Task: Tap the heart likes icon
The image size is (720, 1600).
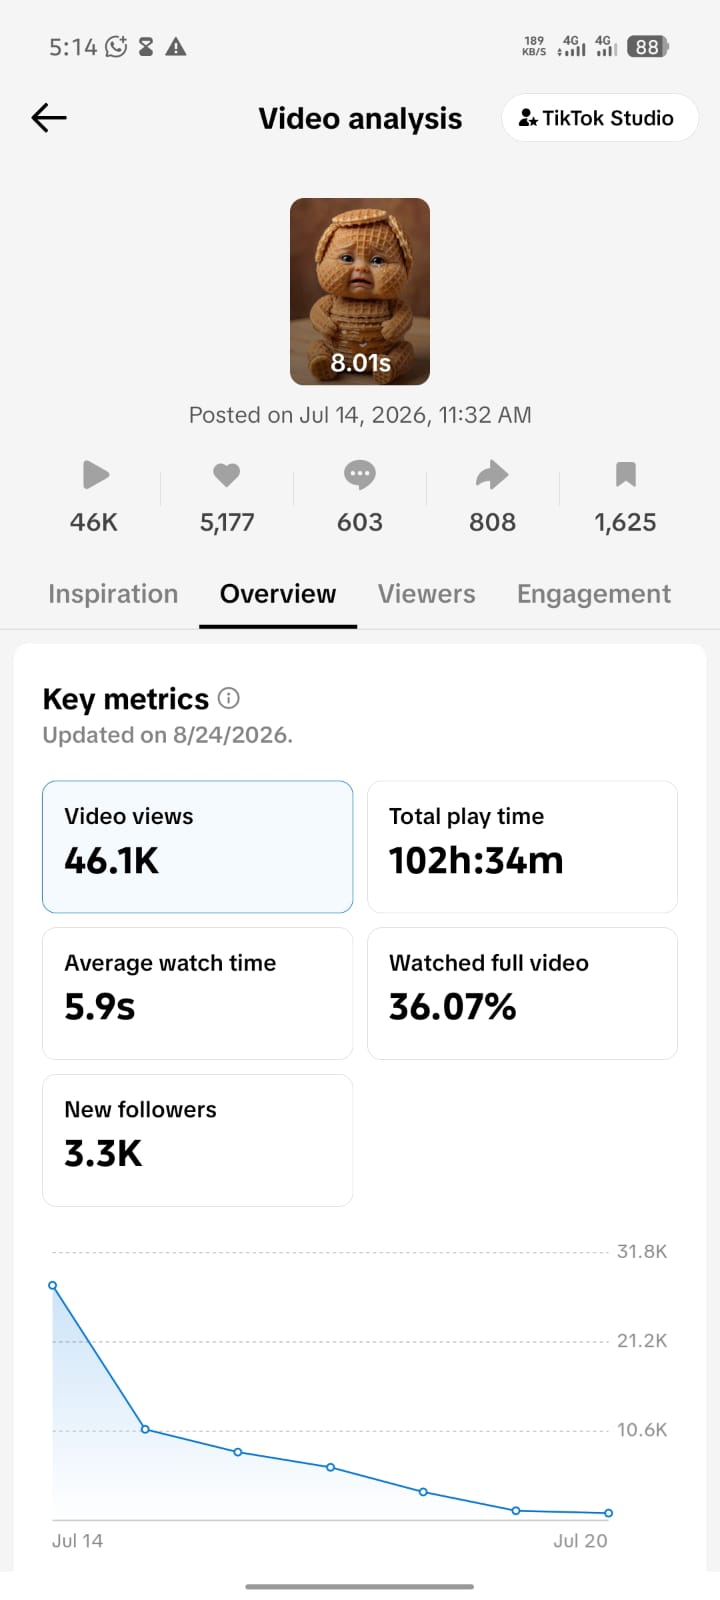Action: 227,475
